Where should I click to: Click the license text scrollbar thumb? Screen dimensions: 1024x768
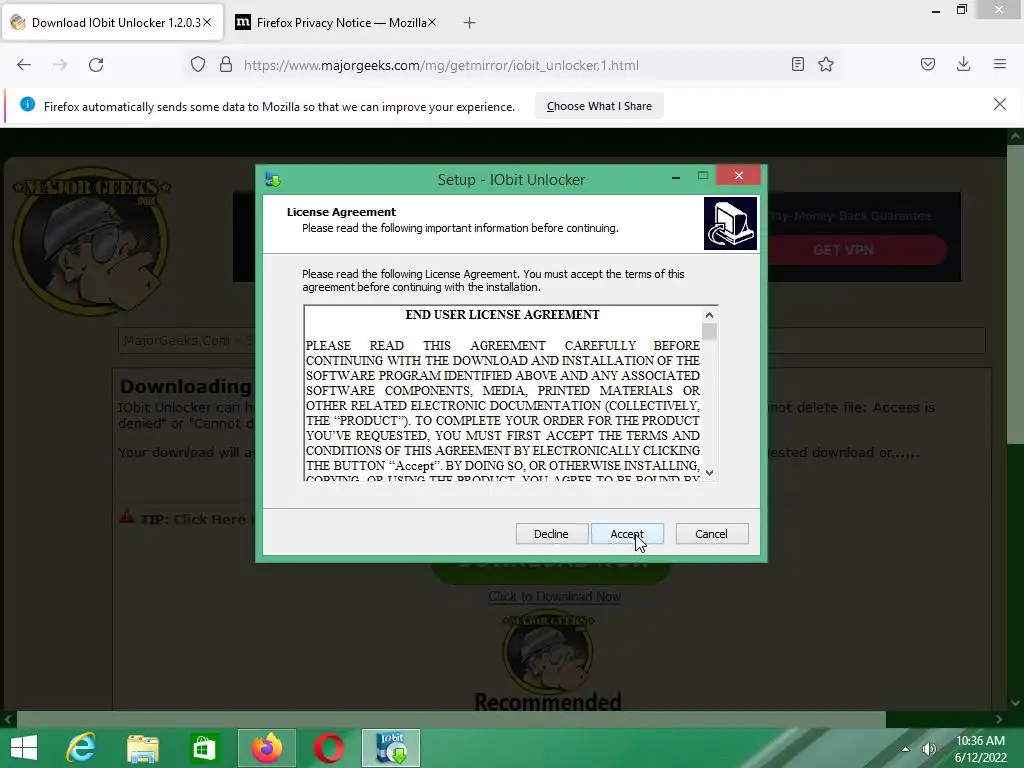click(x=709, y=331)
